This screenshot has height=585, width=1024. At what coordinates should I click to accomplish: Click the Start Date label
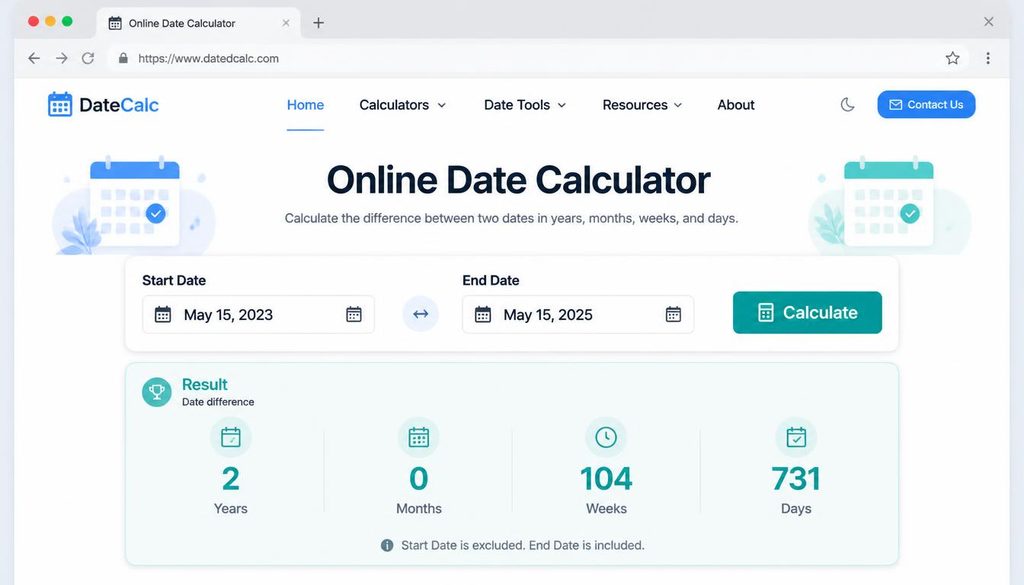click(x=174, y=281)
